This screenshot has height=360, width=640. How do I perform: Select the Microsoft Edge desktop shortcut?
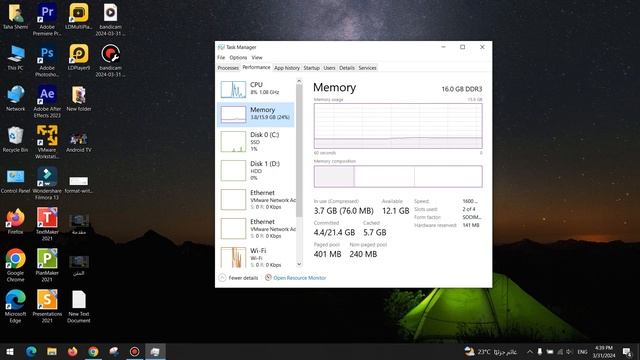pyautogui.click(x=15, y=307)
